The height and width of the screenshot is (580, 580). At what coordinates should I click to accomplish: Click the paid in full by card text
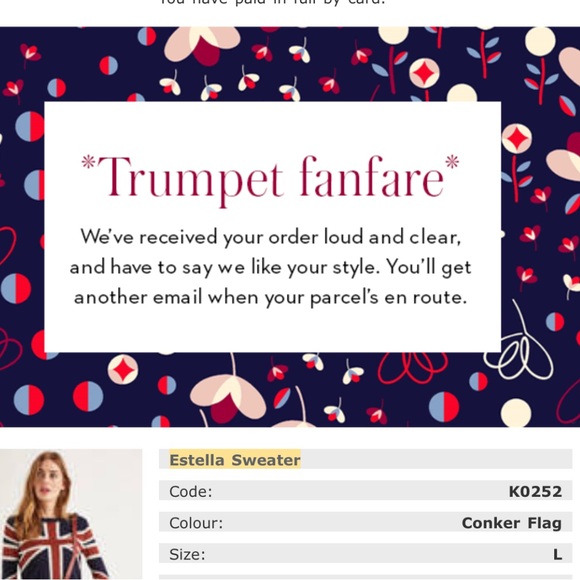click(x=272, y=2)
